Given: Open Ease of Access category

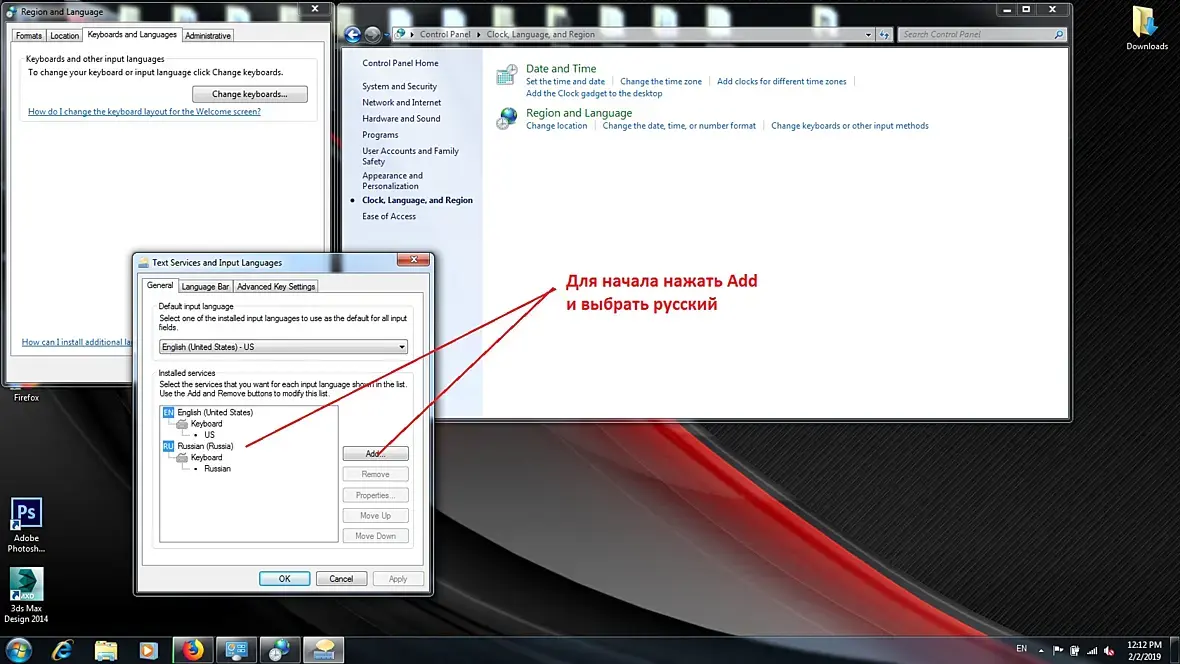Looking at the screenshot, I should 389,217.
